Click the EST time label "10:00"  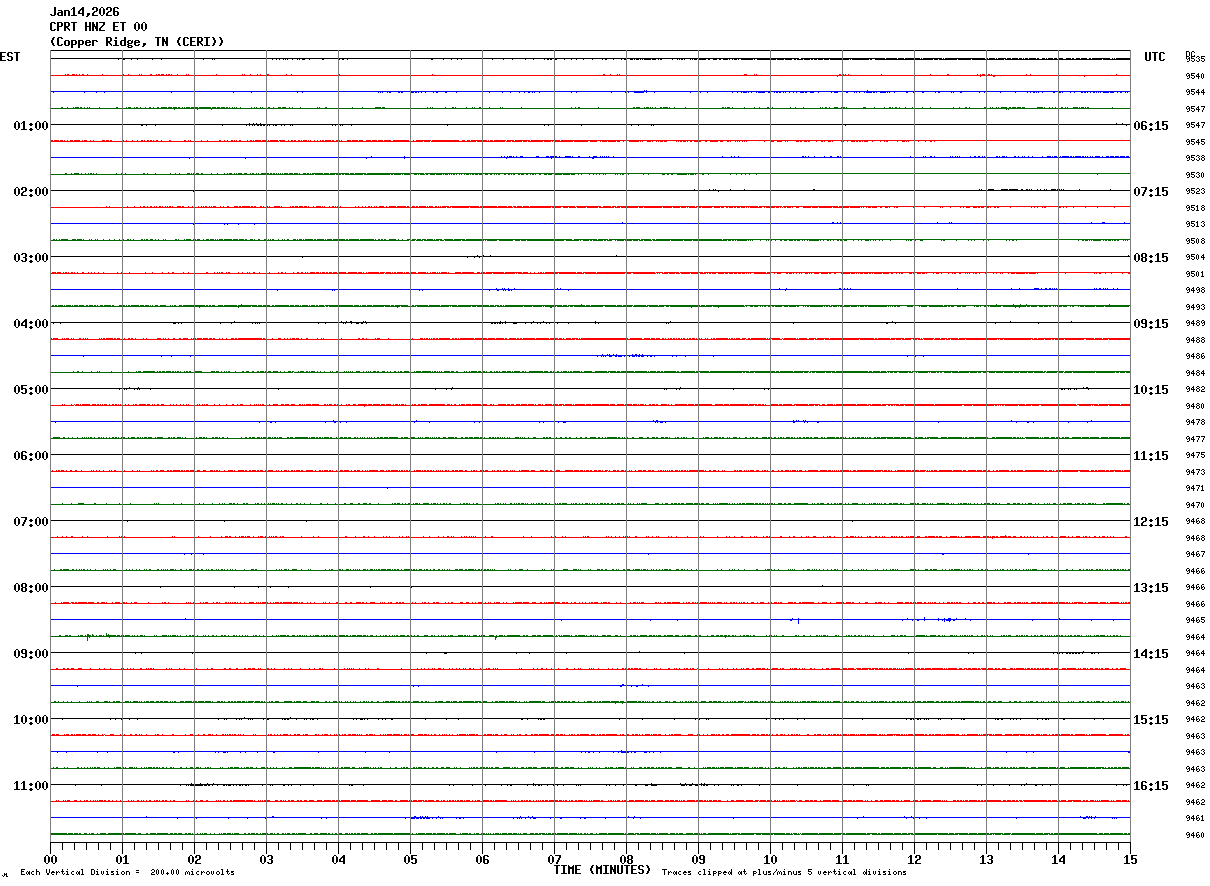(31, 720)
